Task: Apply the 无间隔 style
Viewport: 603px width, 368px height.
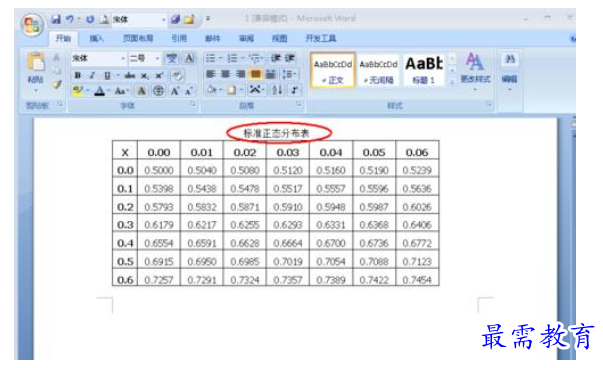Action: [x=378, y=70]
